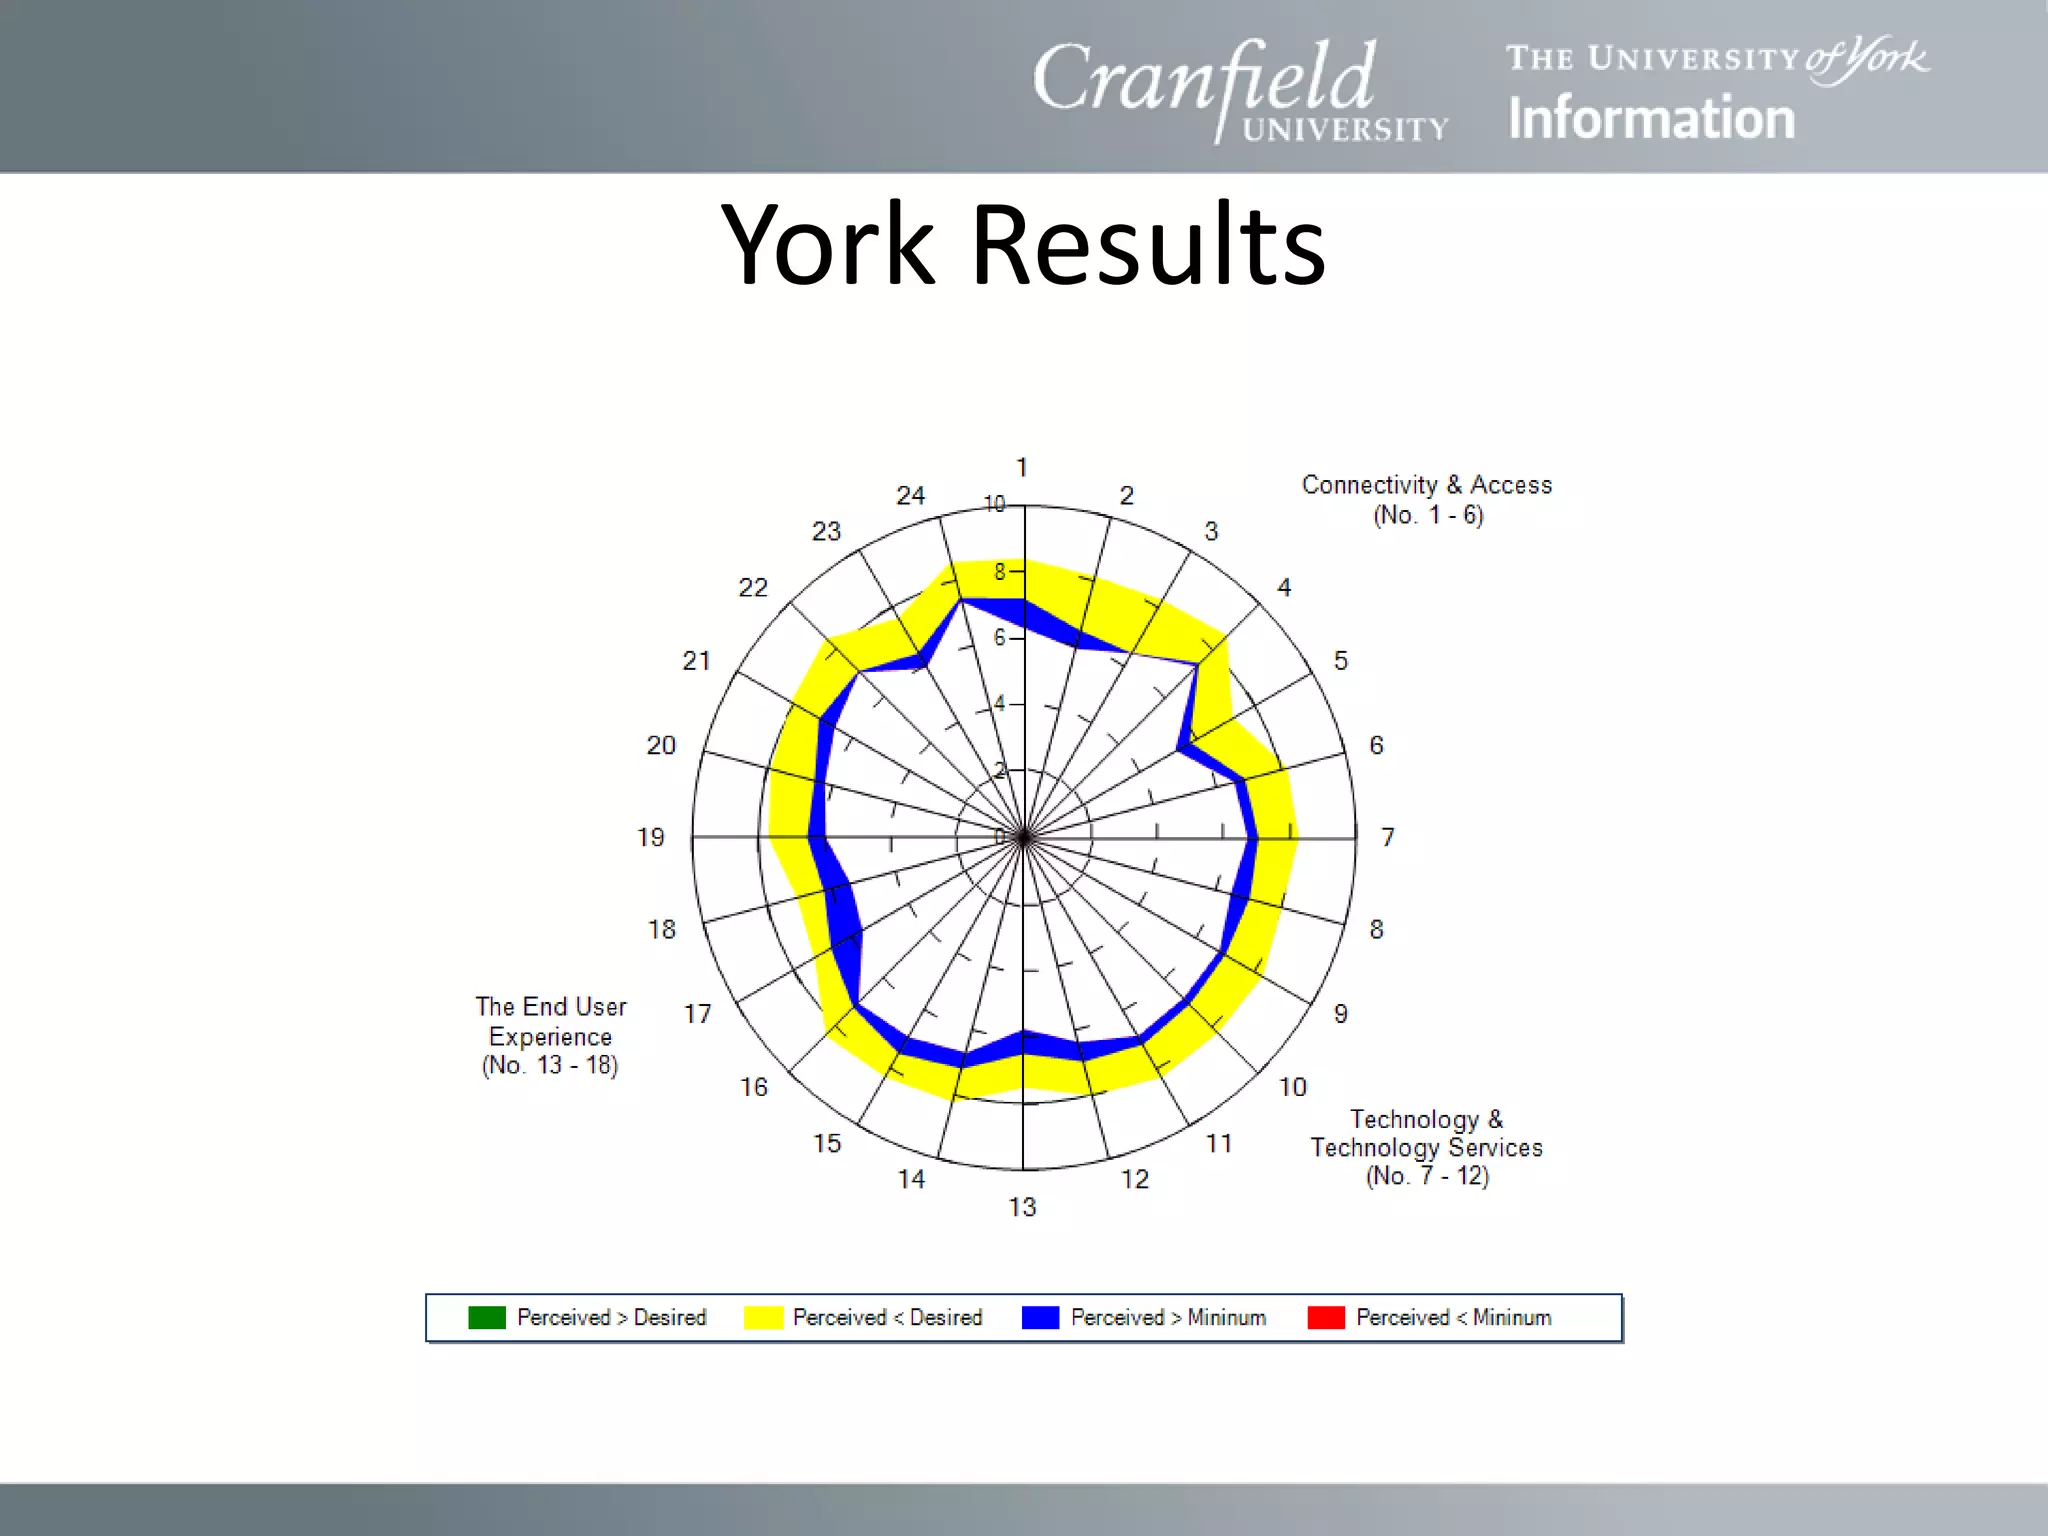
Task: Click radar axis label 7
Action: (1388, 837)
